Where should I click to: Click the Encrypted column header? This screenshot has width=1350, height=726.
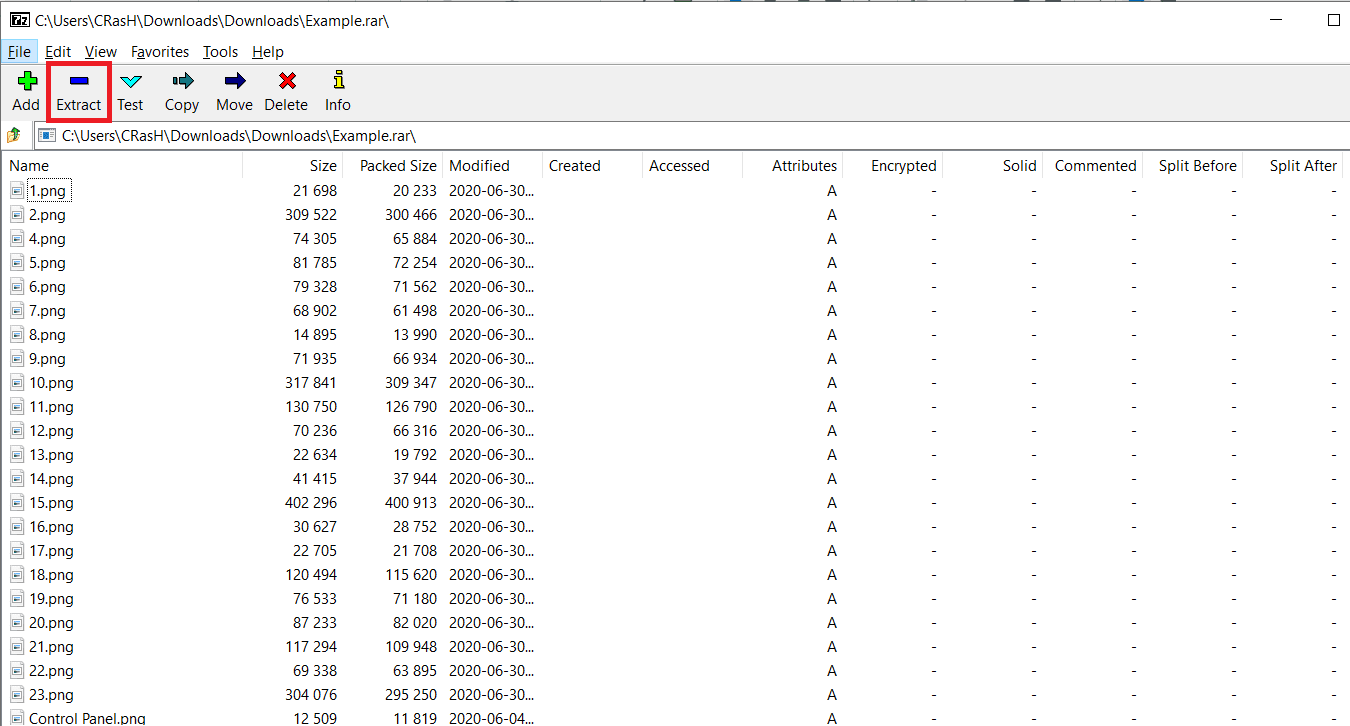[903, 166]
